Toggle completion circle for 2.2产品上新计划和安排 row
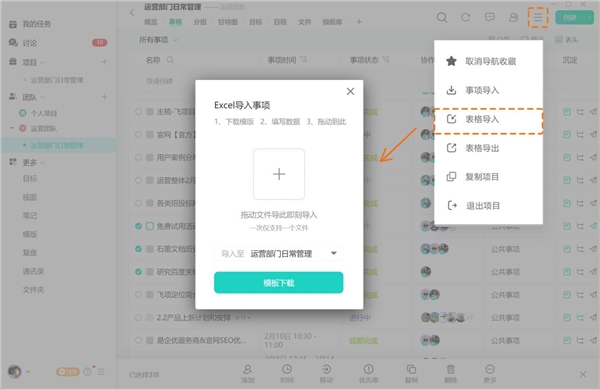The height and width of the screenshot is (389, 600). pos(139,317)
